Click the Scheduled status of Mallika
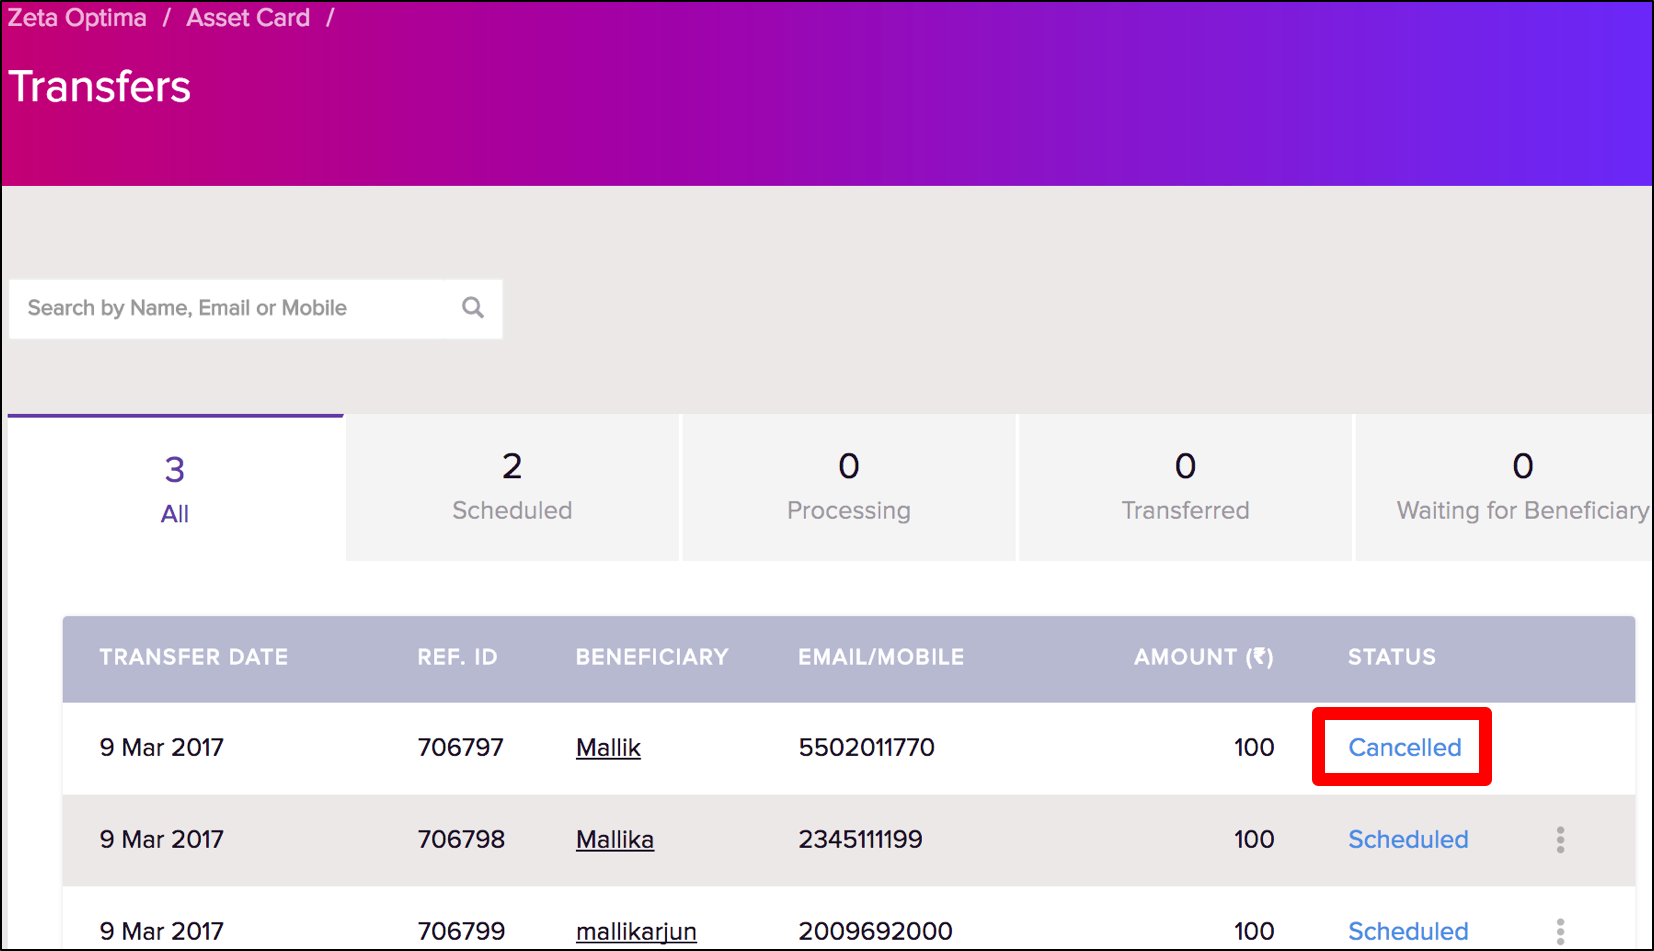 1408,840
